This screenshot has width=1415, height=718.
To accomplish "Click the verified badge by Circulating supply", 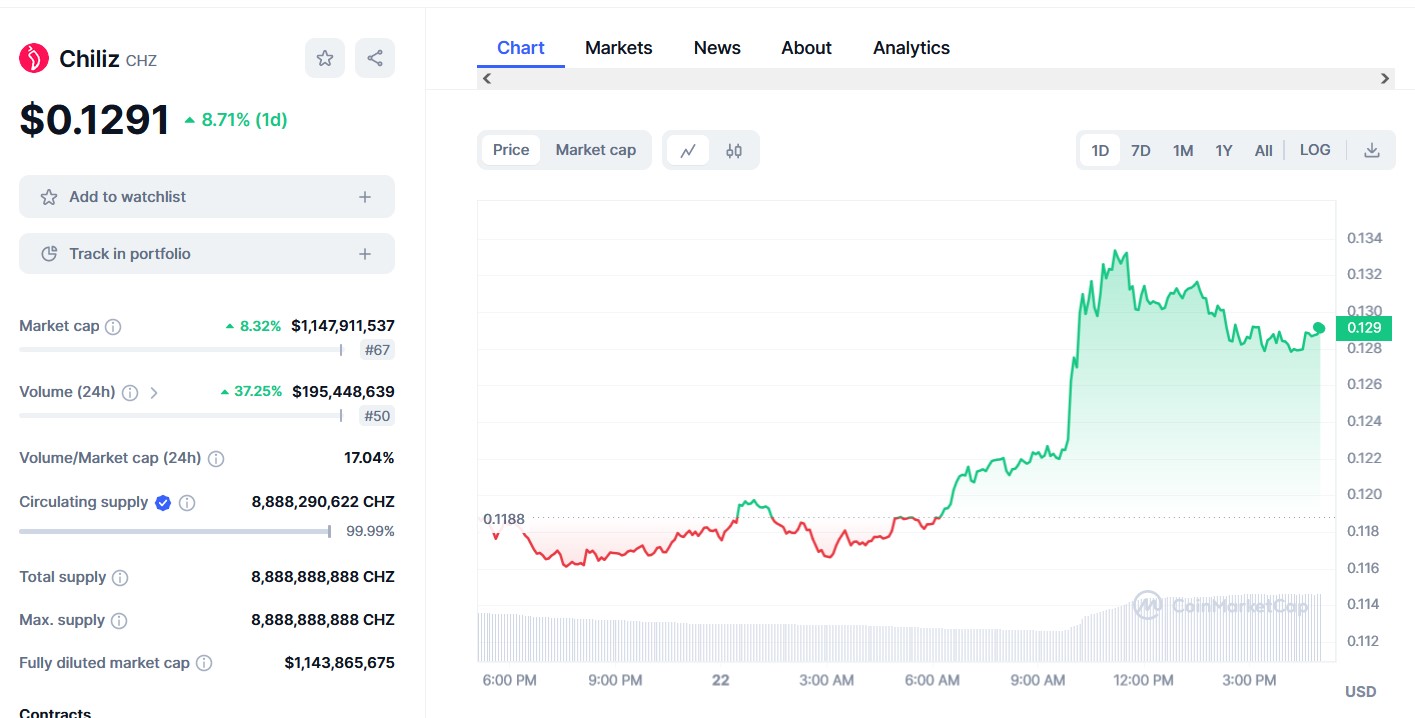I will pos(163,503).
